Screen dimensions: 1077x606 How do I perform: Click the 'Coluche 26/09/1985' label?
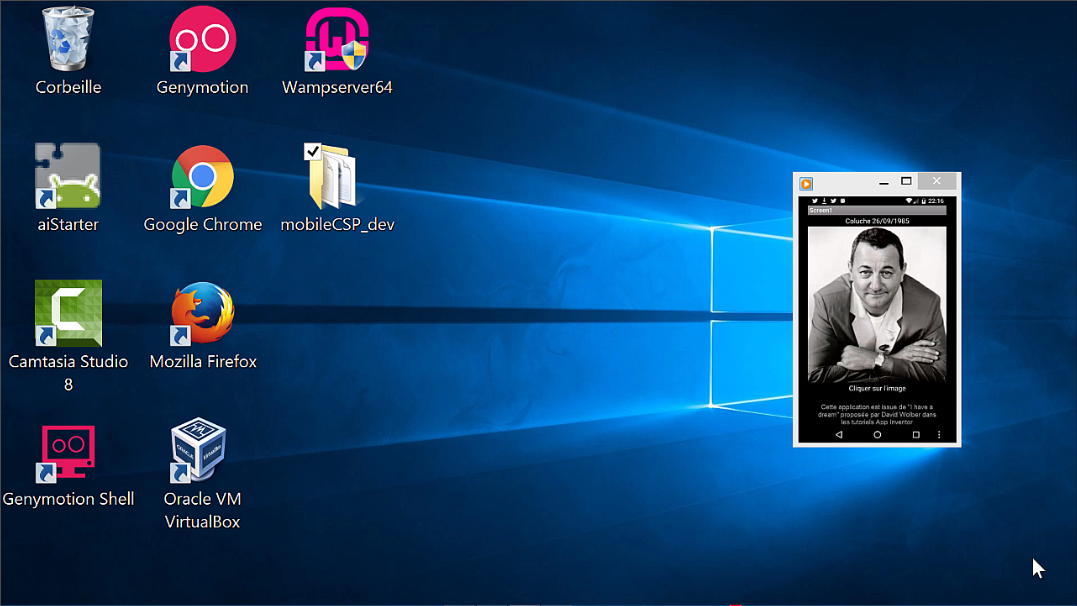tap(877, 221)
